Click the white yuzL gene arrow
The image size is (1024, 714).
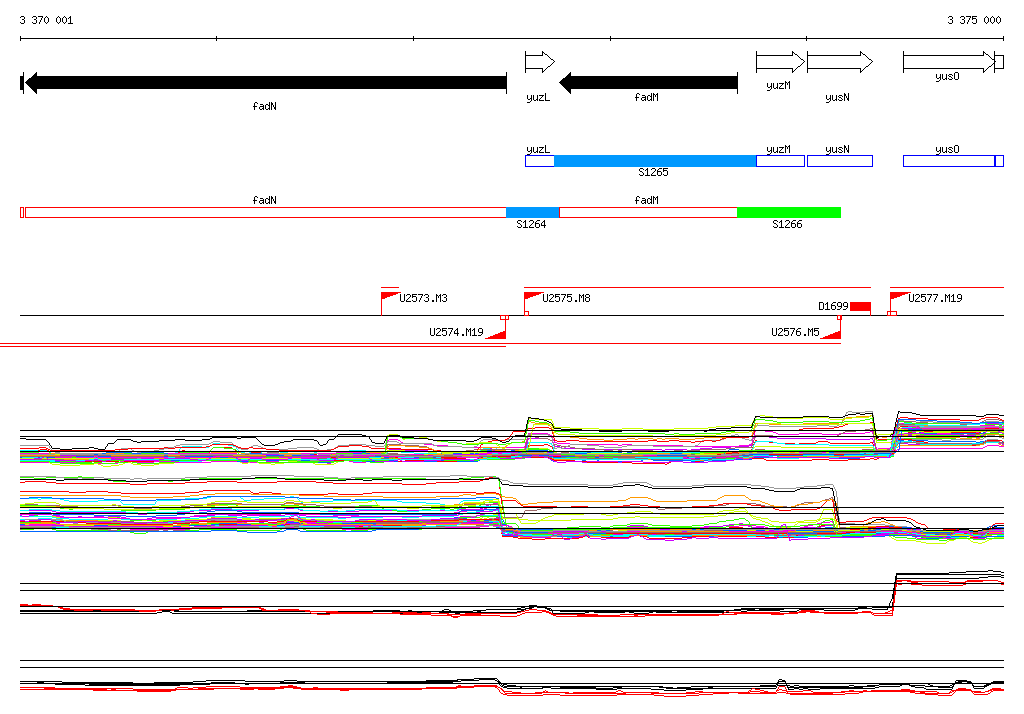click(540, 62)
